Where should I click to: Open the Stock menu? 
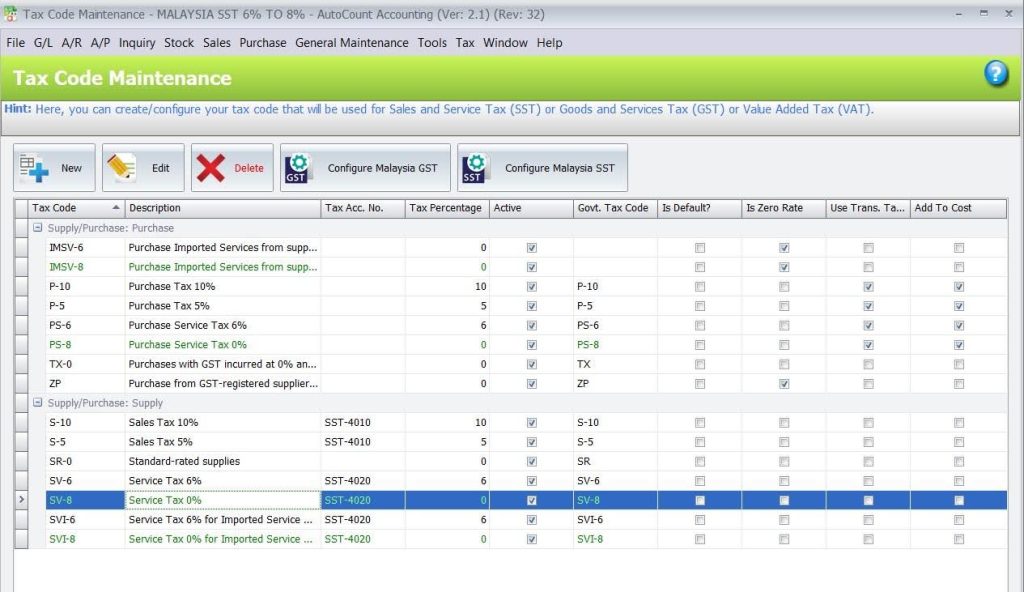(x=179, y=43)
